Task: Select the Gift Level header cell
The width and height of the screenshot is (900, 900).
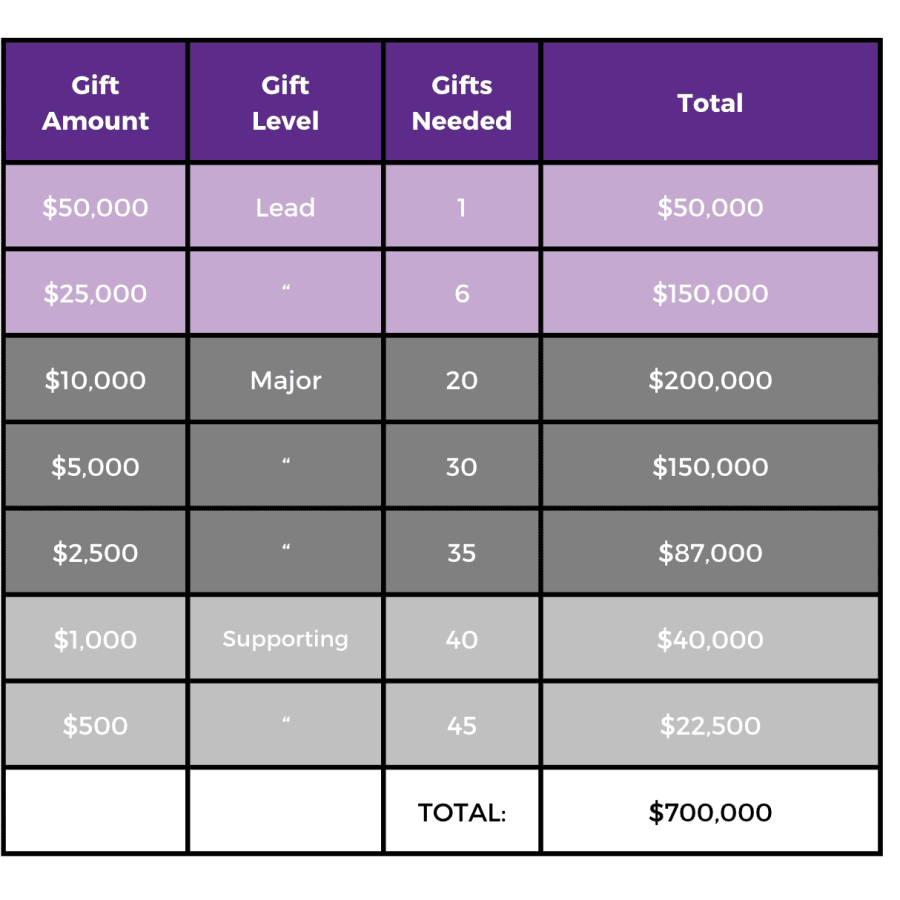Action: click(285, 103)
